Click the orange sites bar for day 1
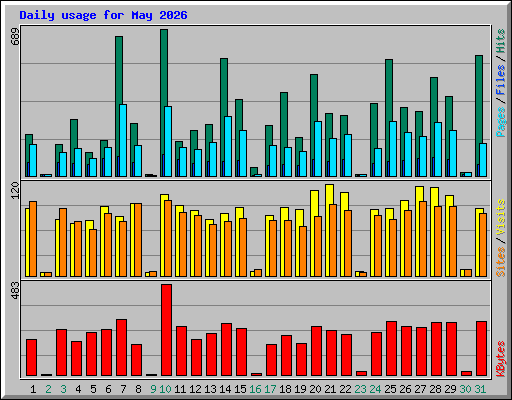 click(33, 239)
